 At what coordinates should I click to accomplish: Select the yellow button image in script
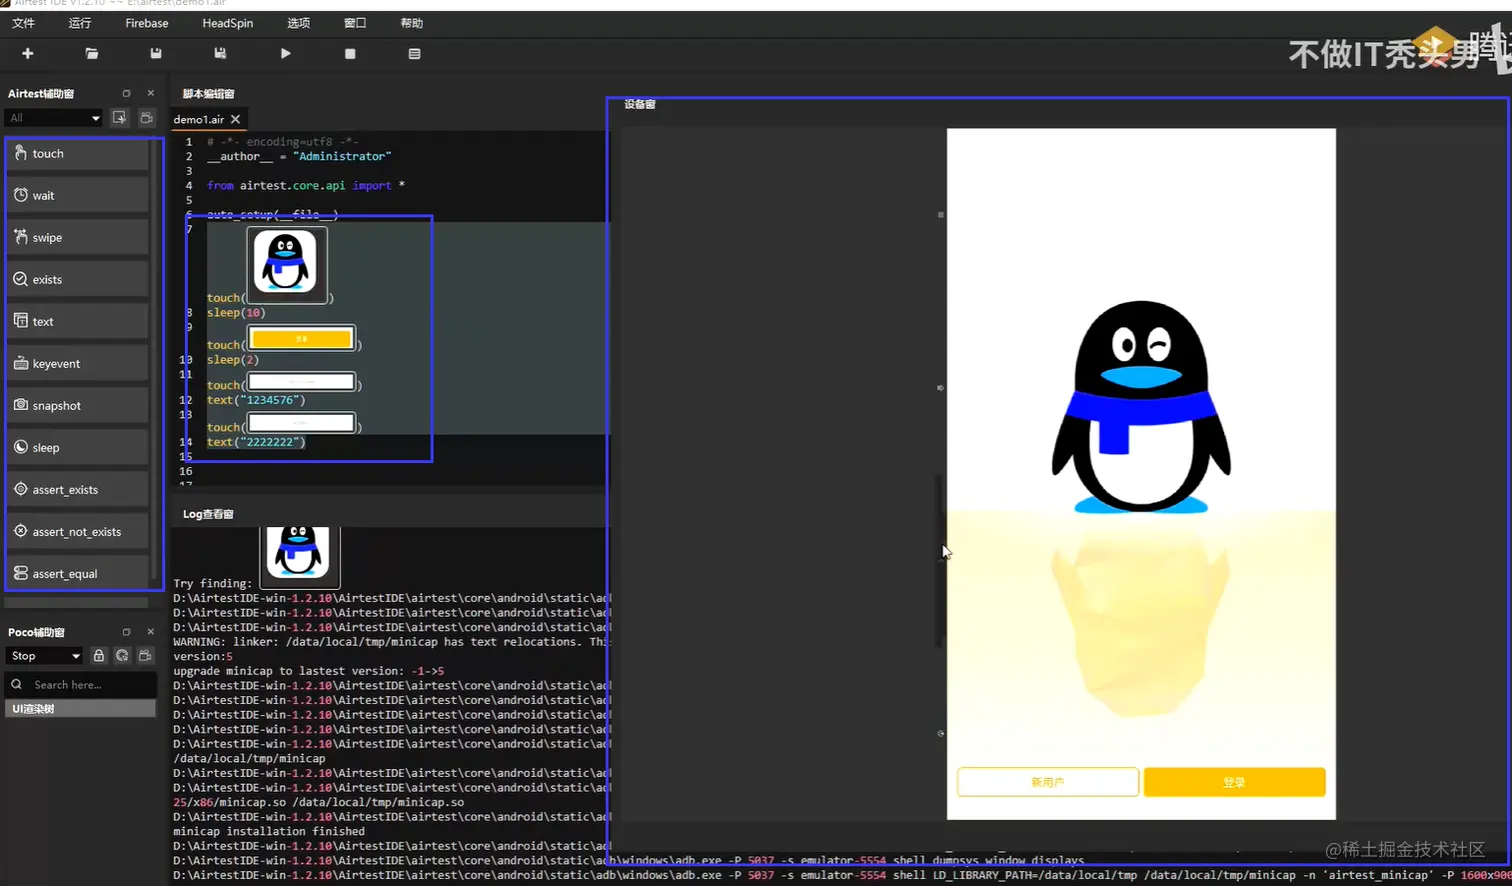point(301,338)
